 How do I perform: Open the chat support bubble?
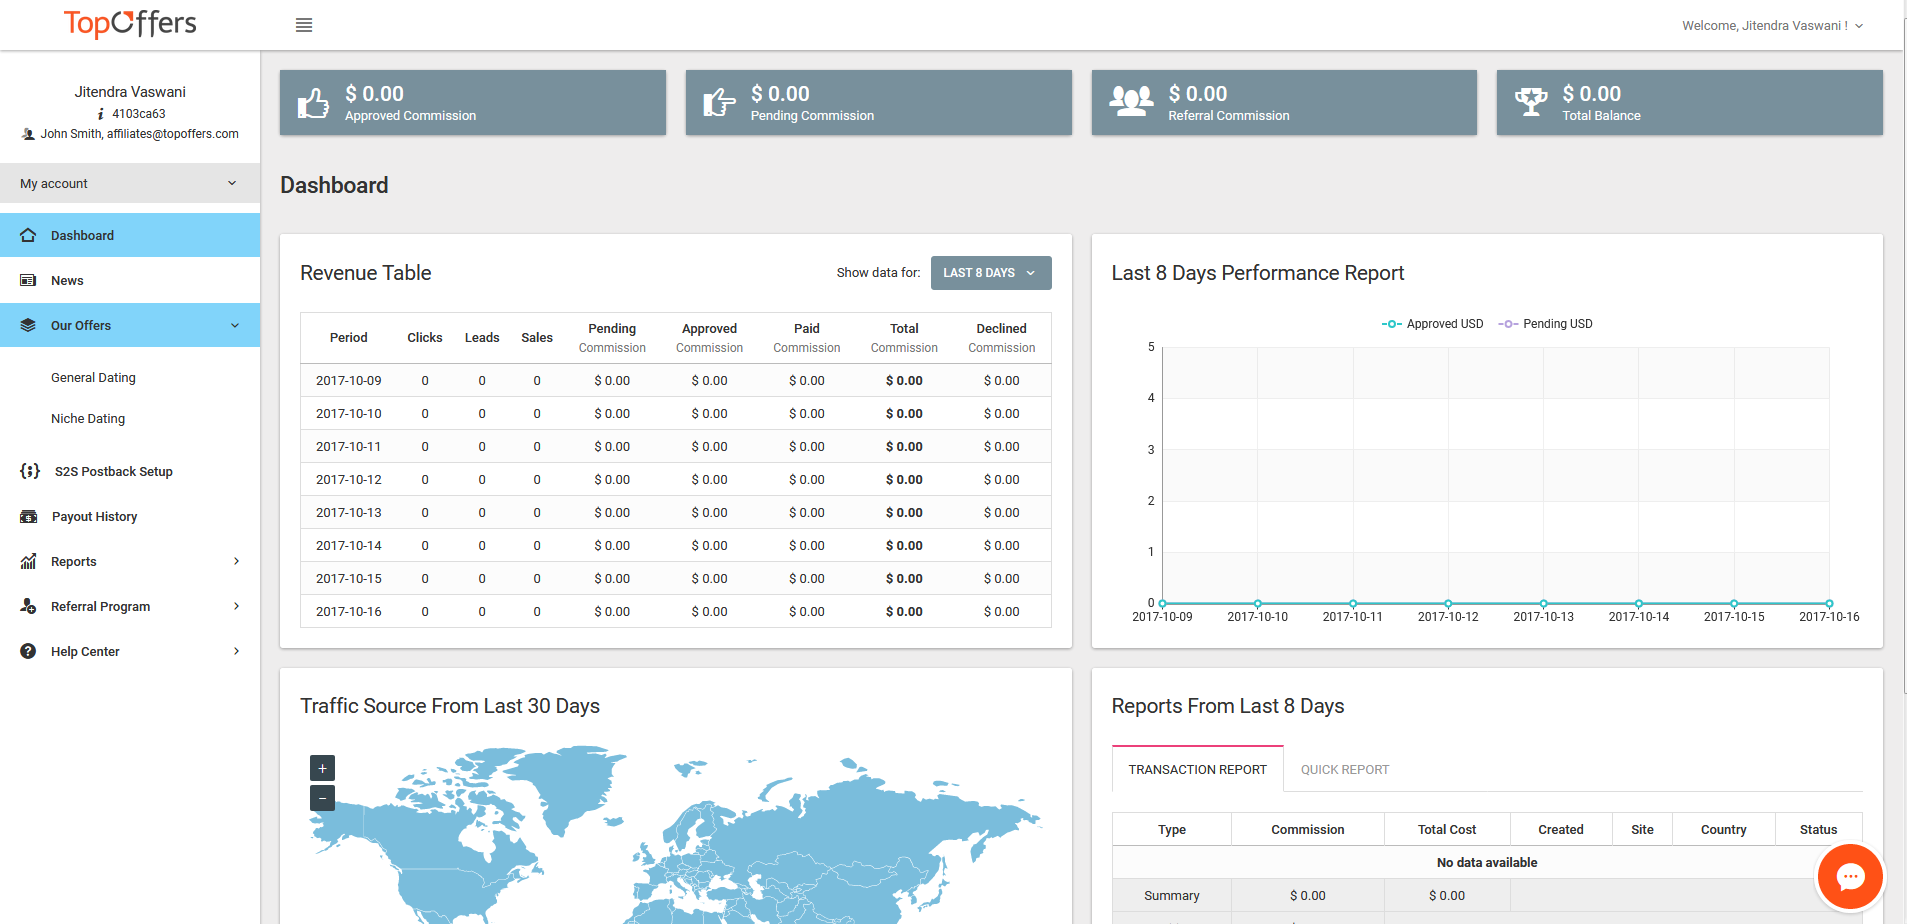pos(1850,876)
